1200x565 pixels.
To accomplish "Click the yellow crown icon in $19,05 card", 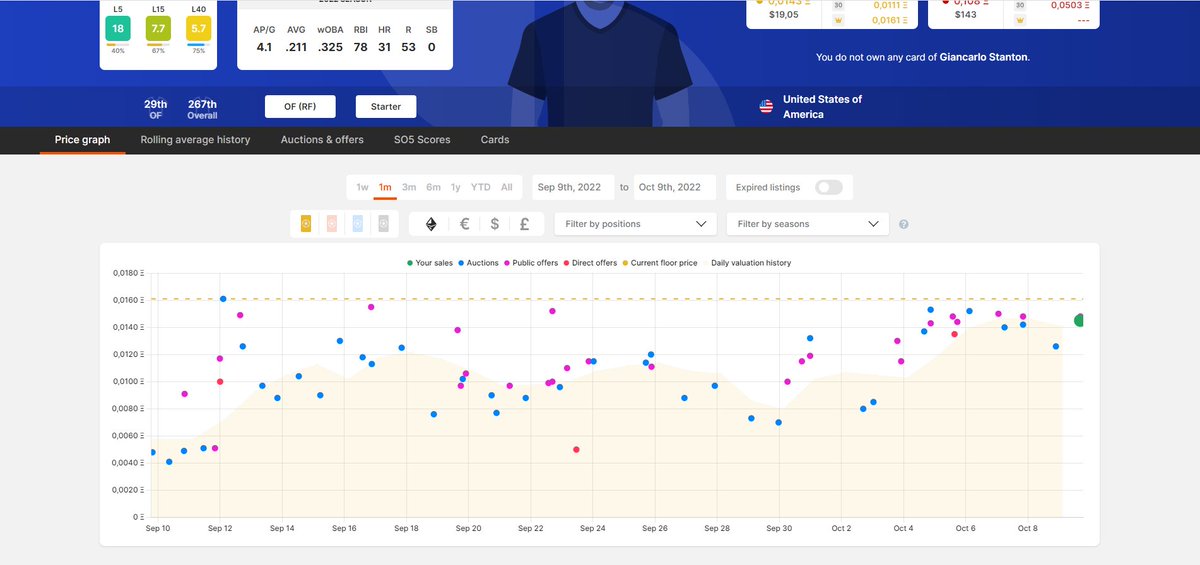I will [x=841, y=19].
